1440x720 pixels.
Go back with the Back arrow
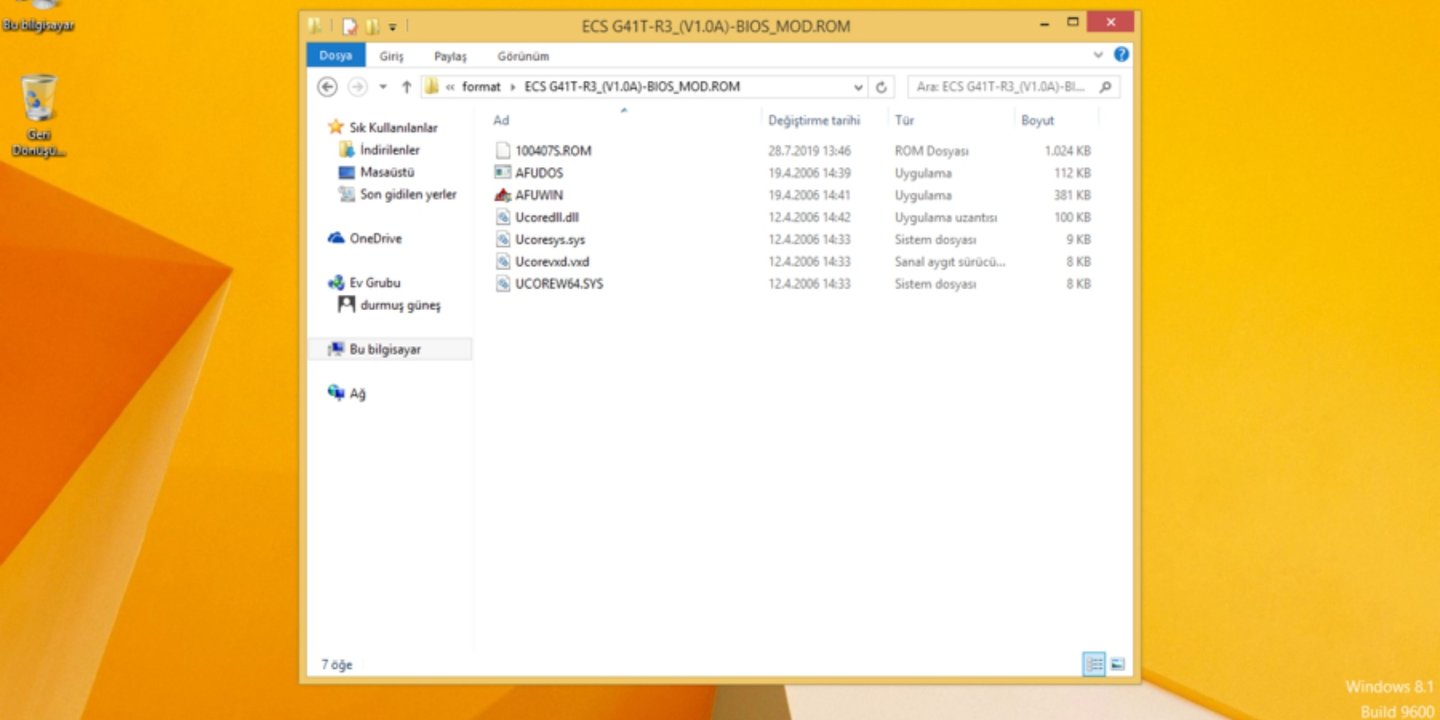[327, 87]
